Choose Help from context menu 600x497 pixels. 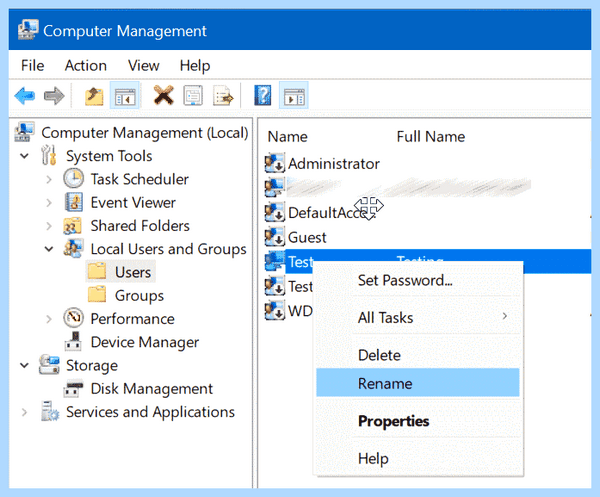pos(418,458)
